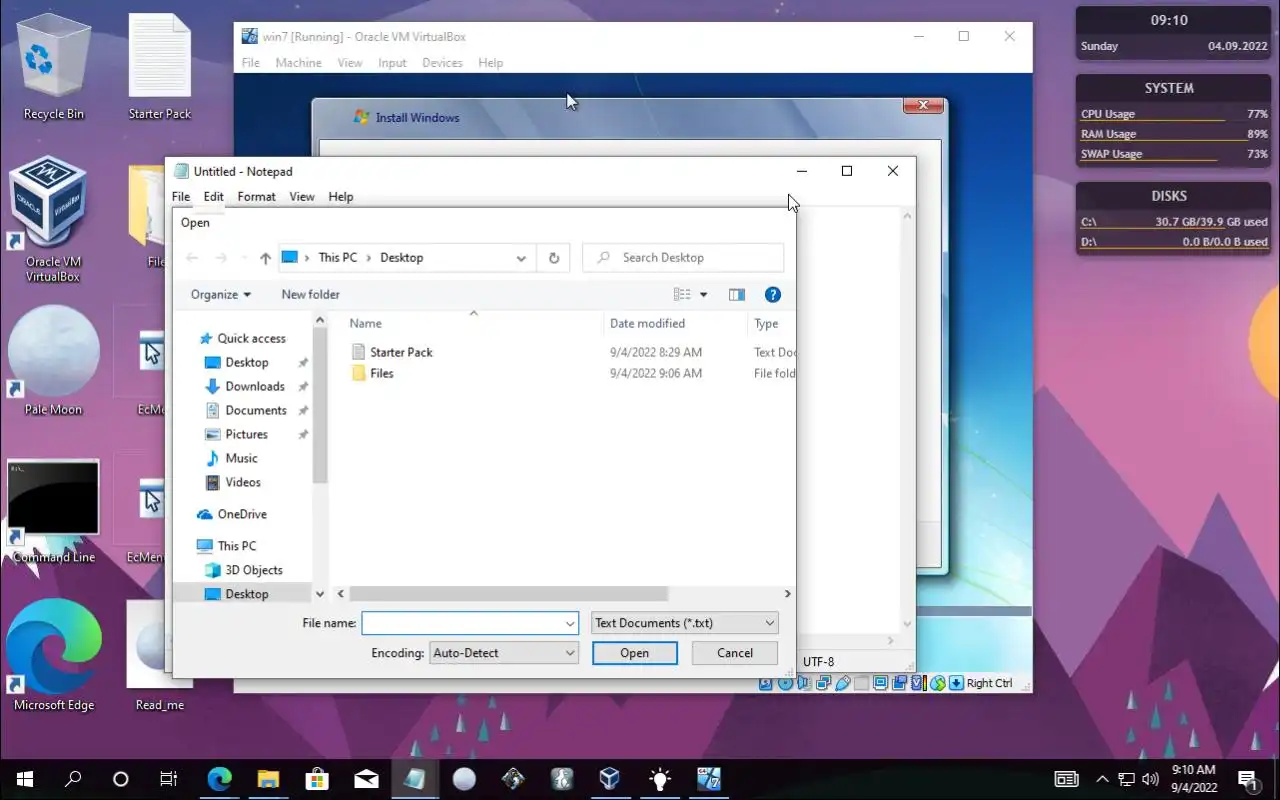Open Task View from the taskbar
Viewport: 1280px width, 800px height.
[x=169, y=779]
